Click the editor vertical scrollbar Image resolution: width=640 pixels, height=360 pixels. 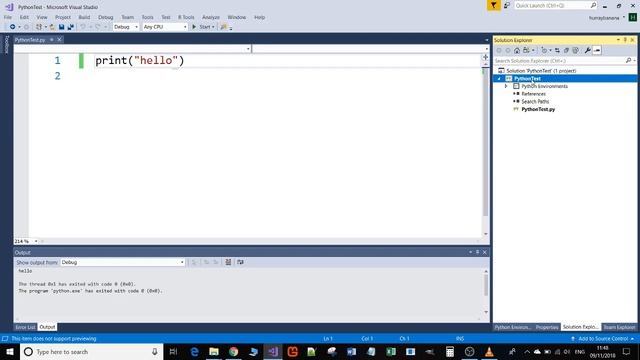coord(485,143)
